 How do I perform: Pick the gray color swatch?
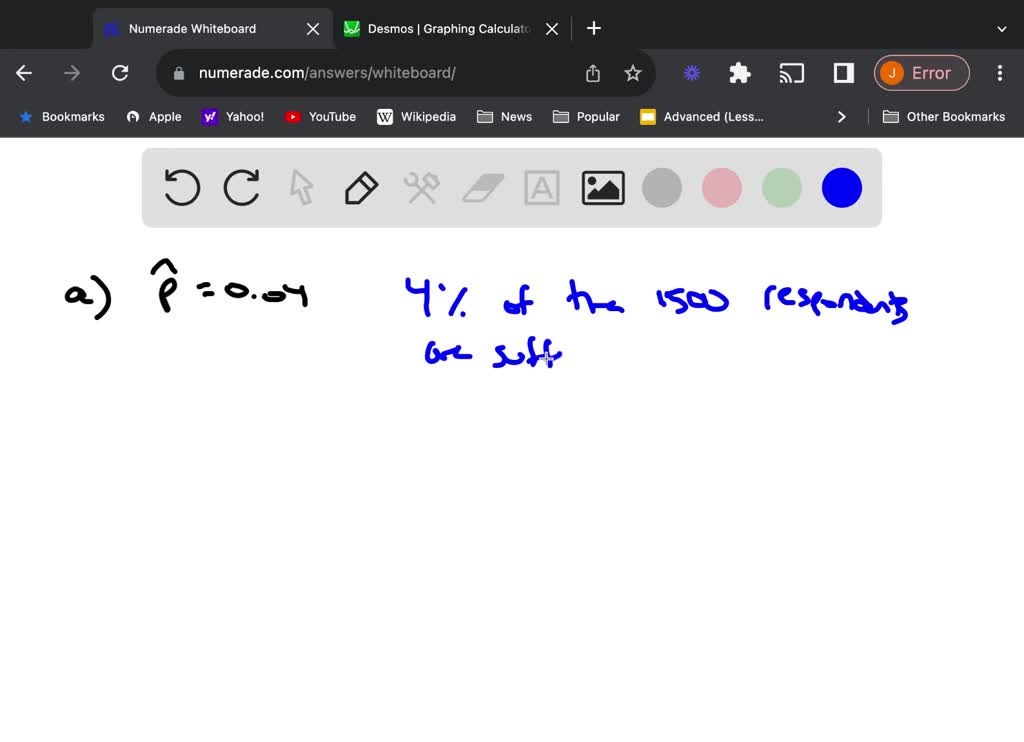point(662,188)
